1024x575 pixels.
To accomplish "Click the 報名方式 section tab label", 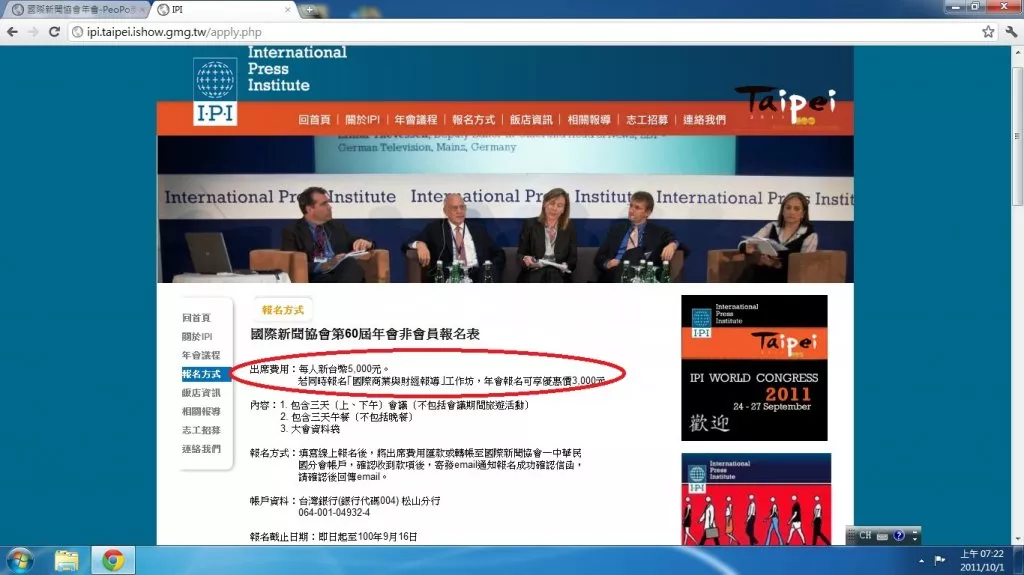I will pyautogui.click(x=283, y=310).
